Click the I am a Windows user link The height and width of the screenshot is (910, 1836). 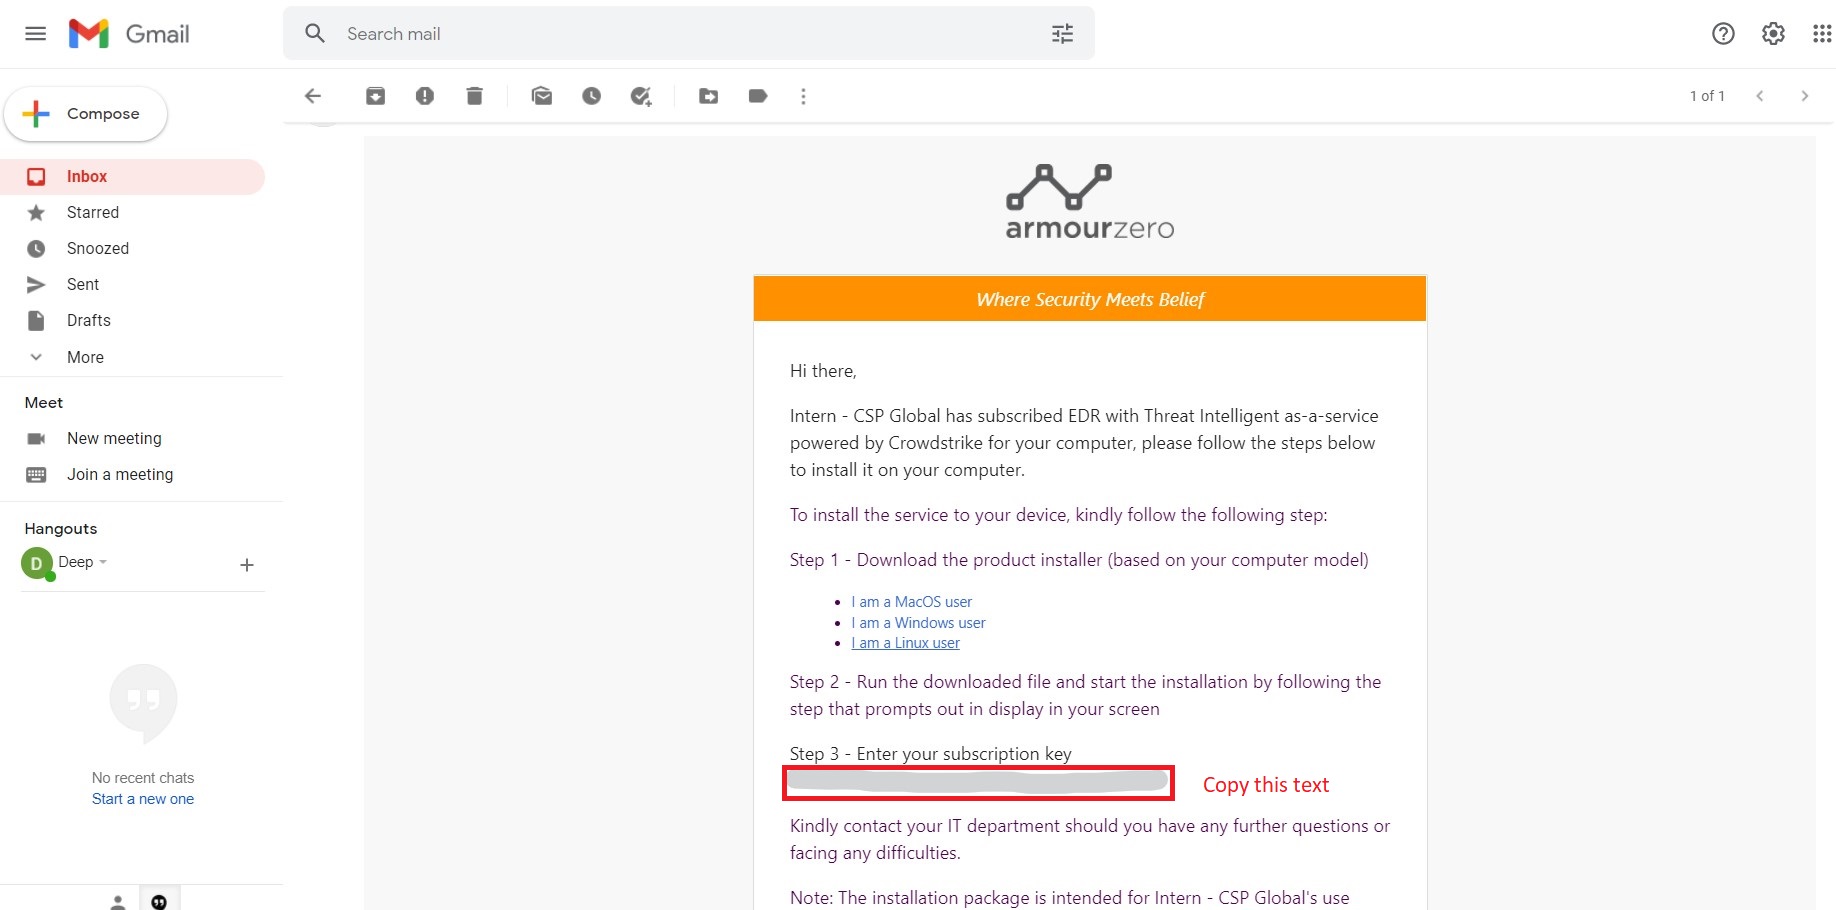(918, 623)
